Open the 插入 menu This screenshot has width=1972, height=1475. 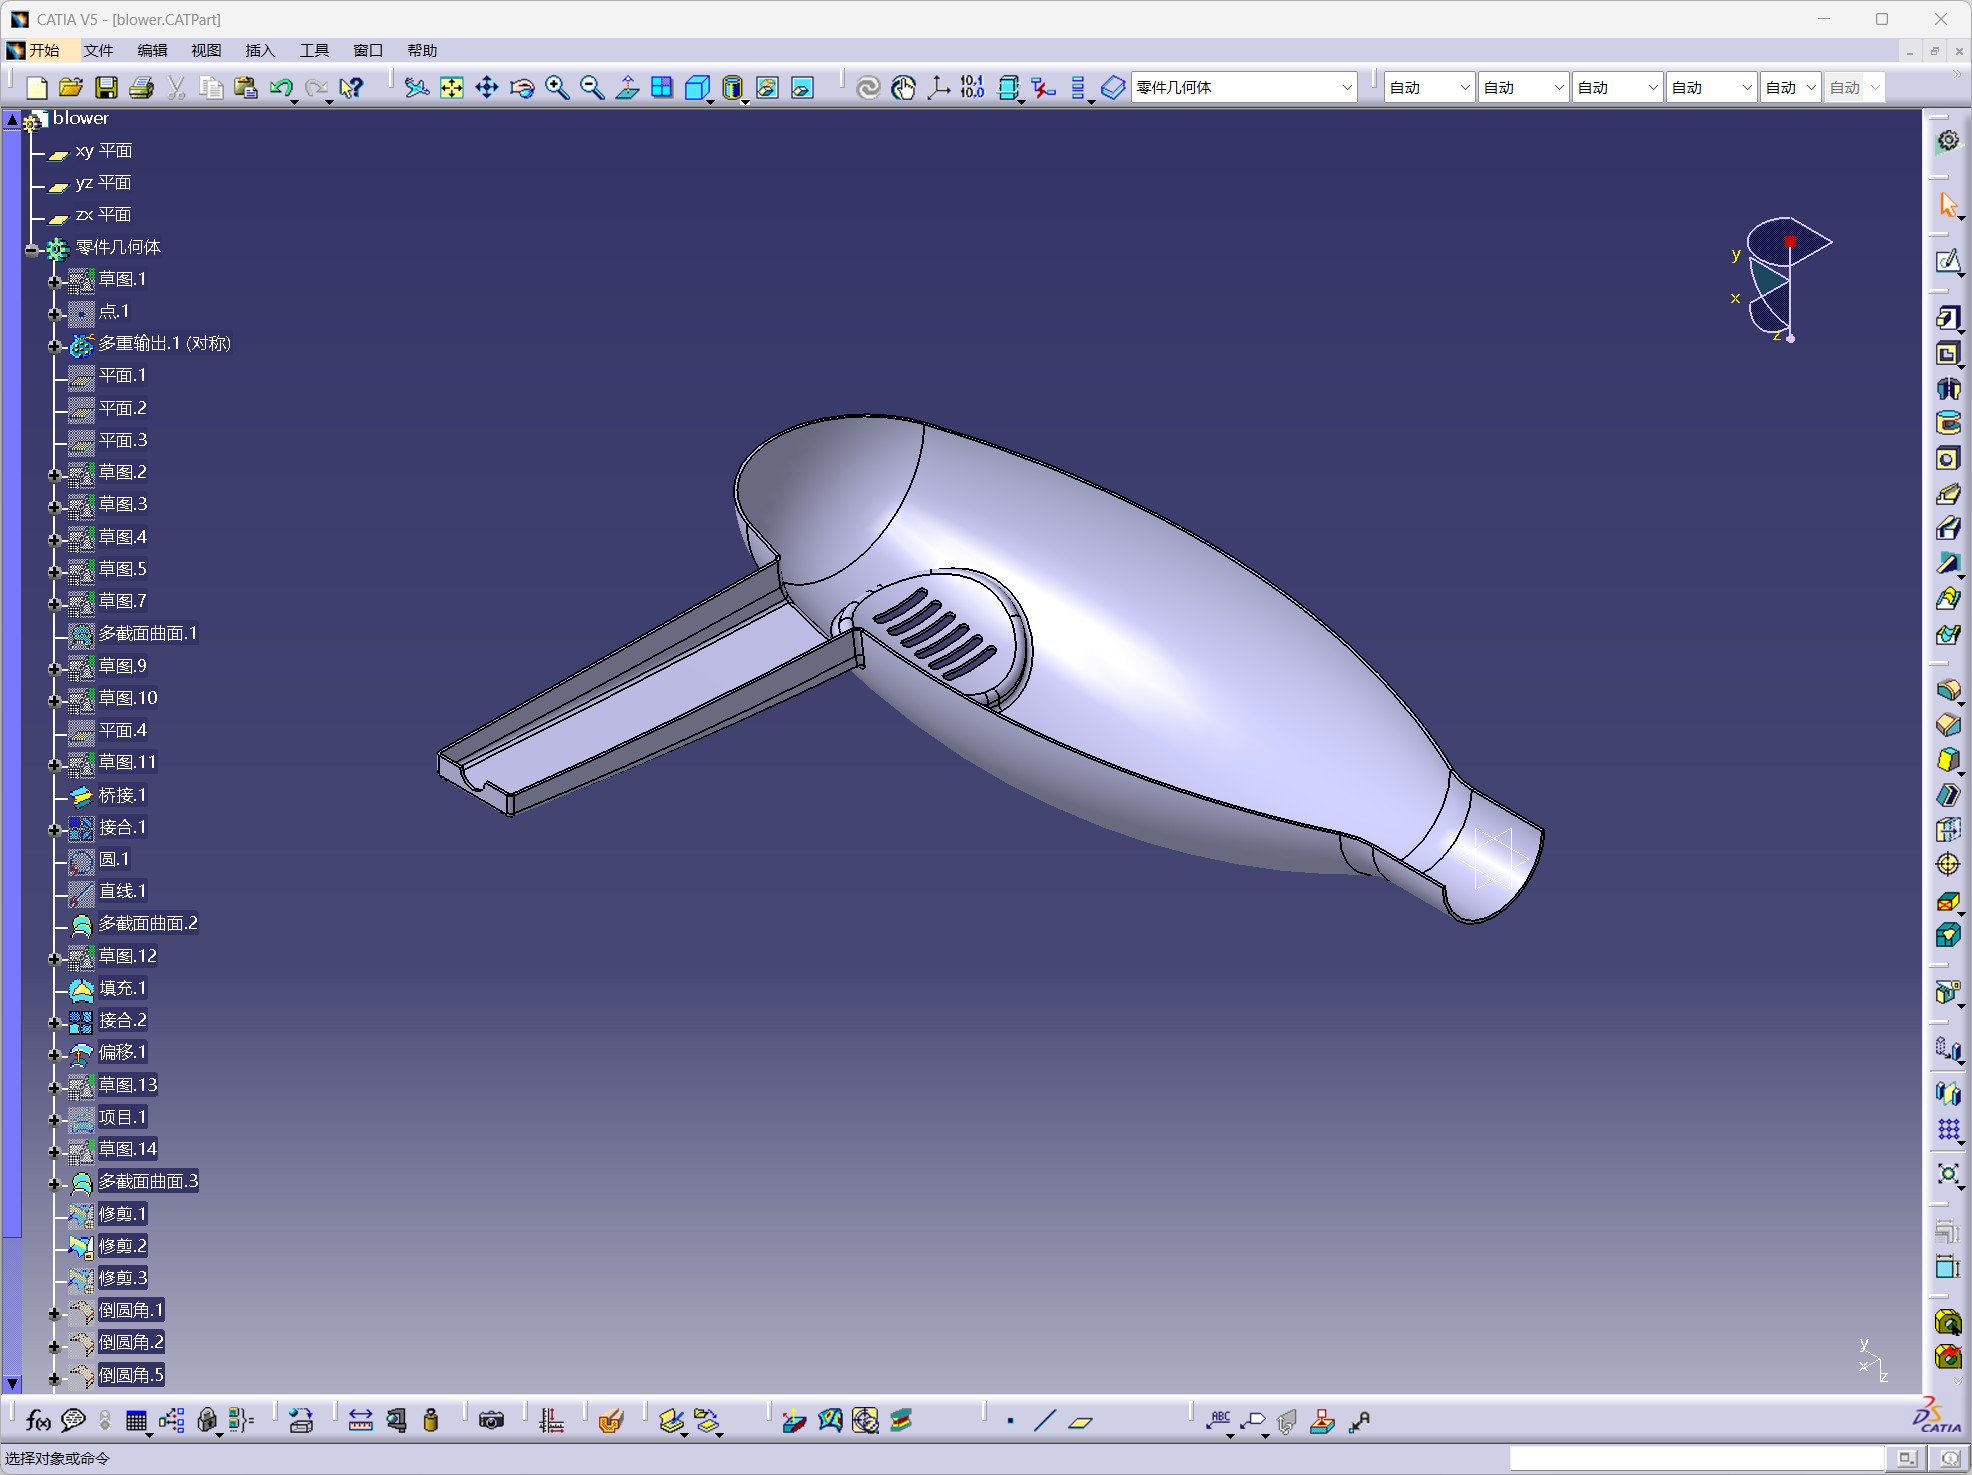[x=260, y=50]
